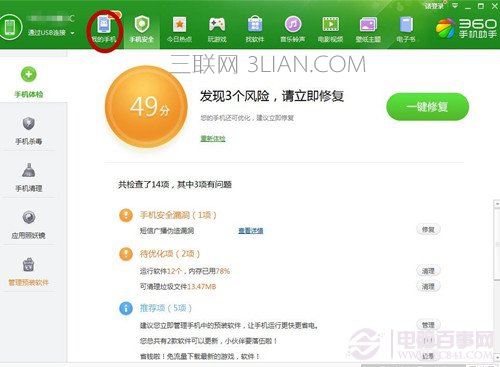
Task: Click 清理 button for 13.47MB junk files
Action: [x=428, y=286]
